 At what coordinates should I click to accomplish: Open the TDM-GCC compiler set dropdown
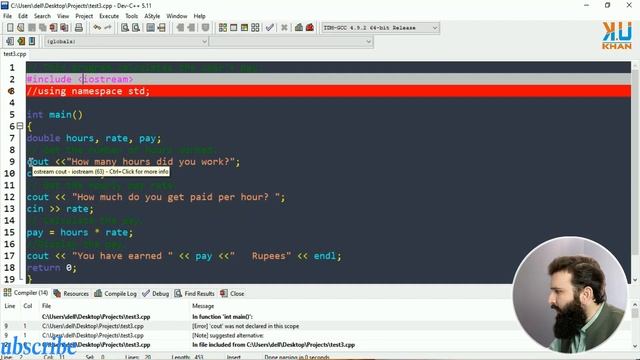click(x=380, y=28)
